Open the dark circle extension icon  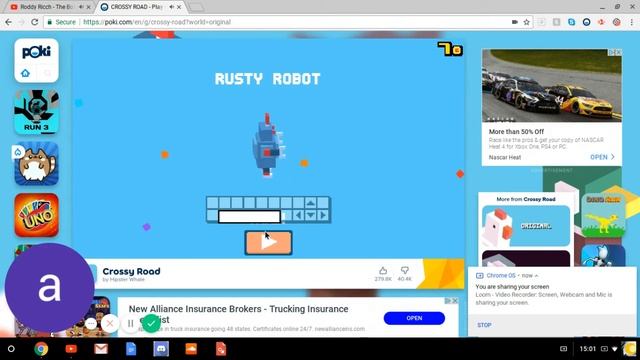click(587, 22)
